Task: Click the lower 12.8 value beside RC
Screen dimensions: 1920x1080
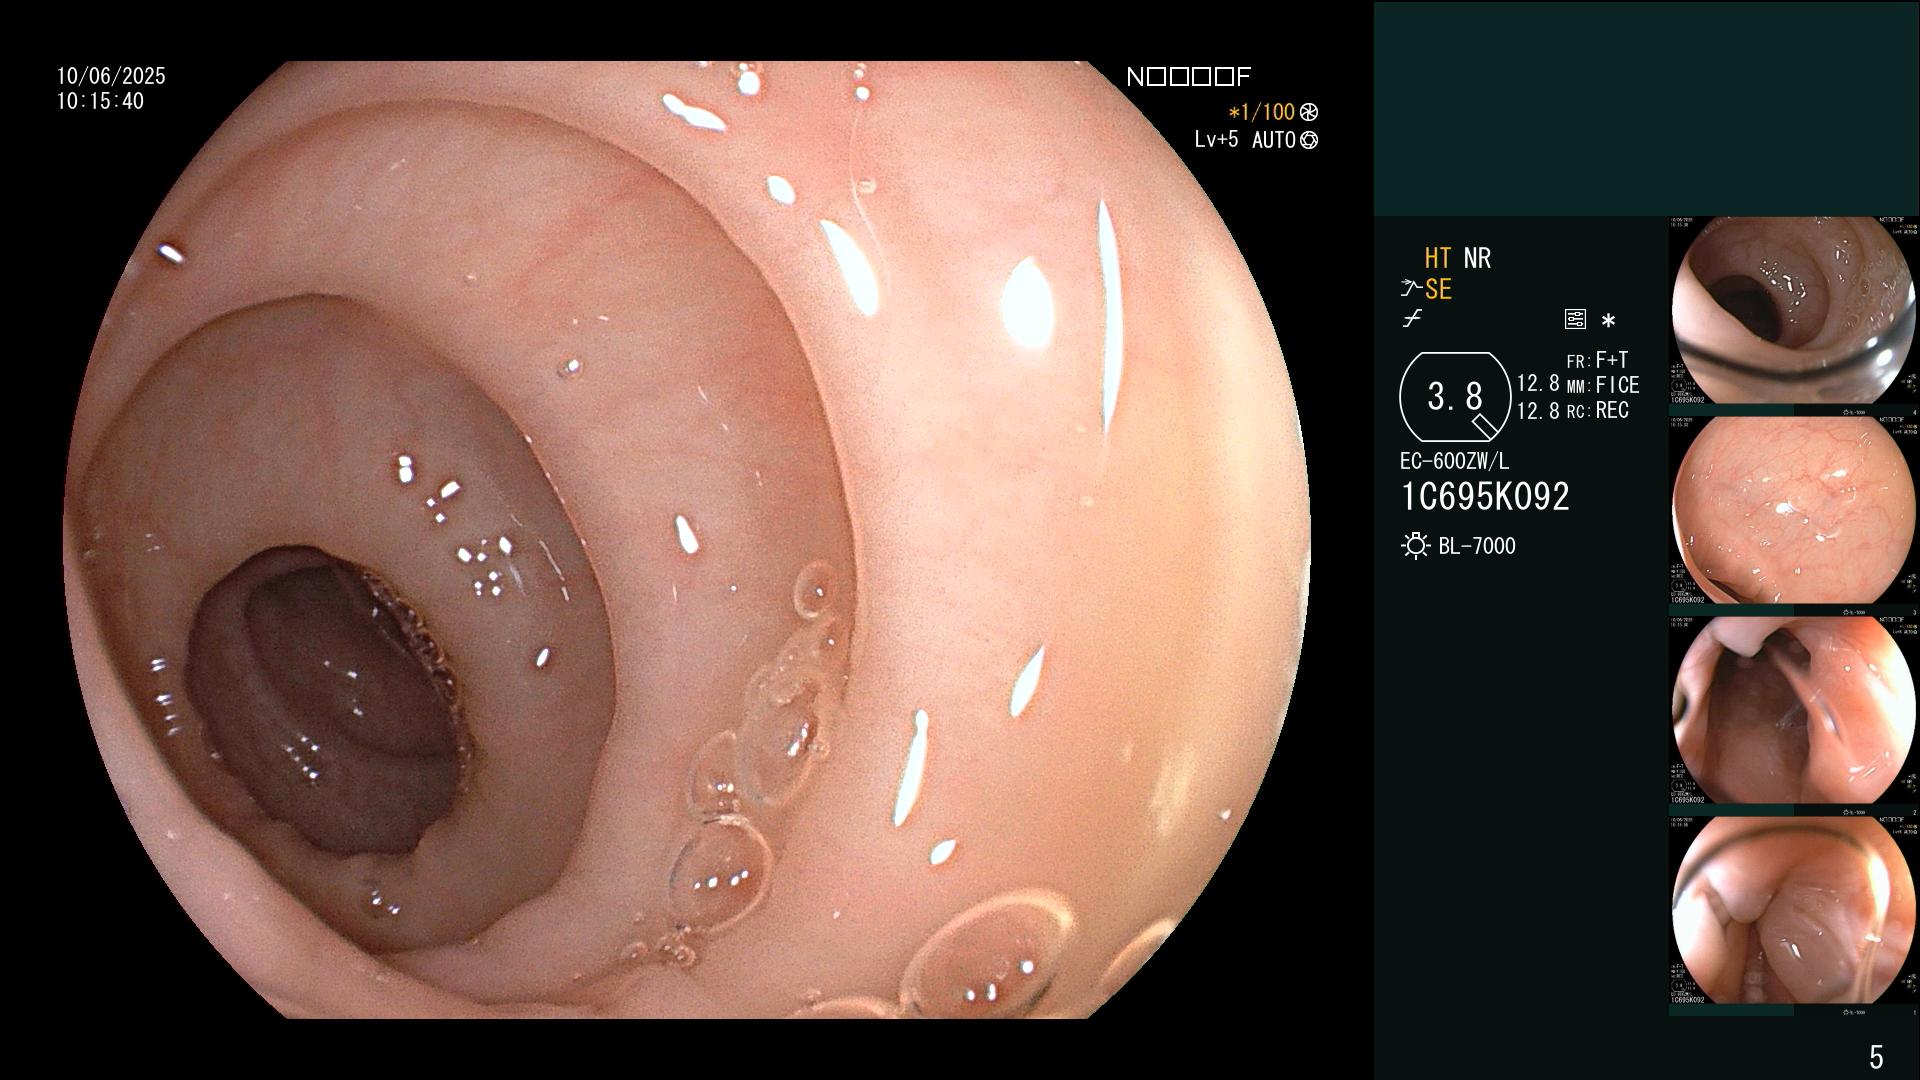Action: (1538, 410)
